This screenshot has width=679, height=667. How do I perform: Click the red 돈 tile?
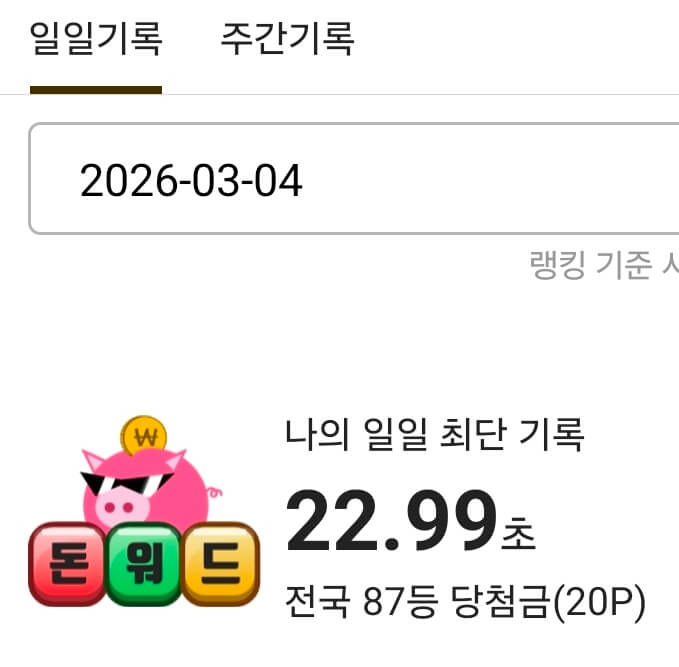68,563
